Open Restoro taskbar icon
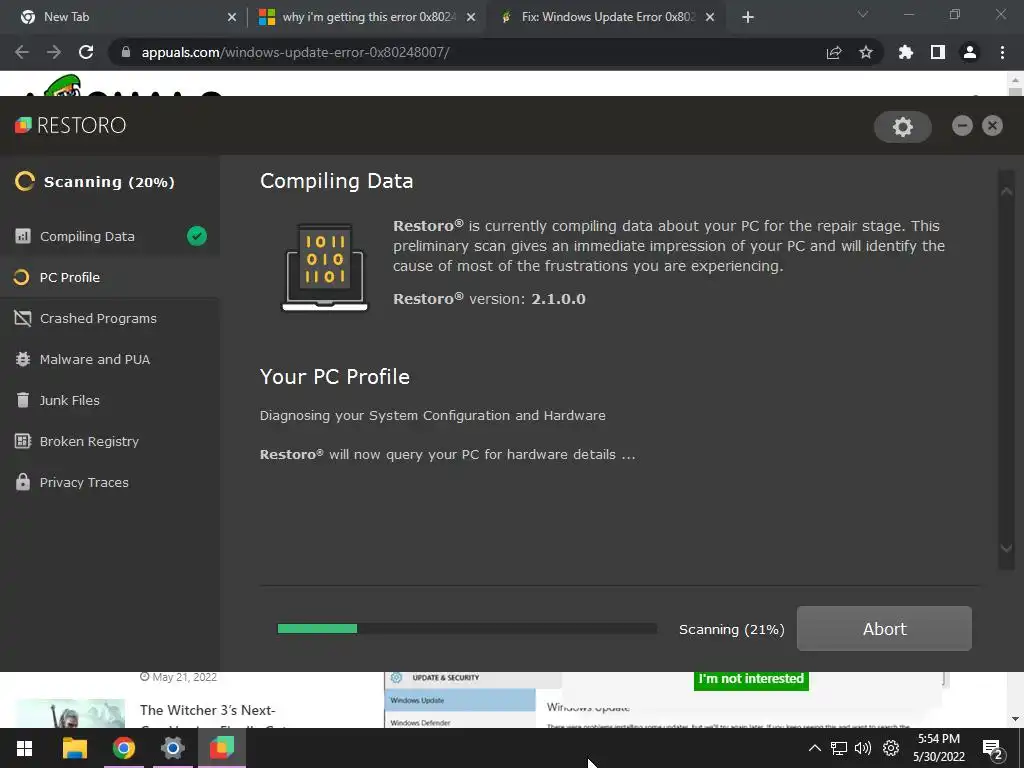Viewport: 1024px width, 768px height. click(x=222, y=748)
